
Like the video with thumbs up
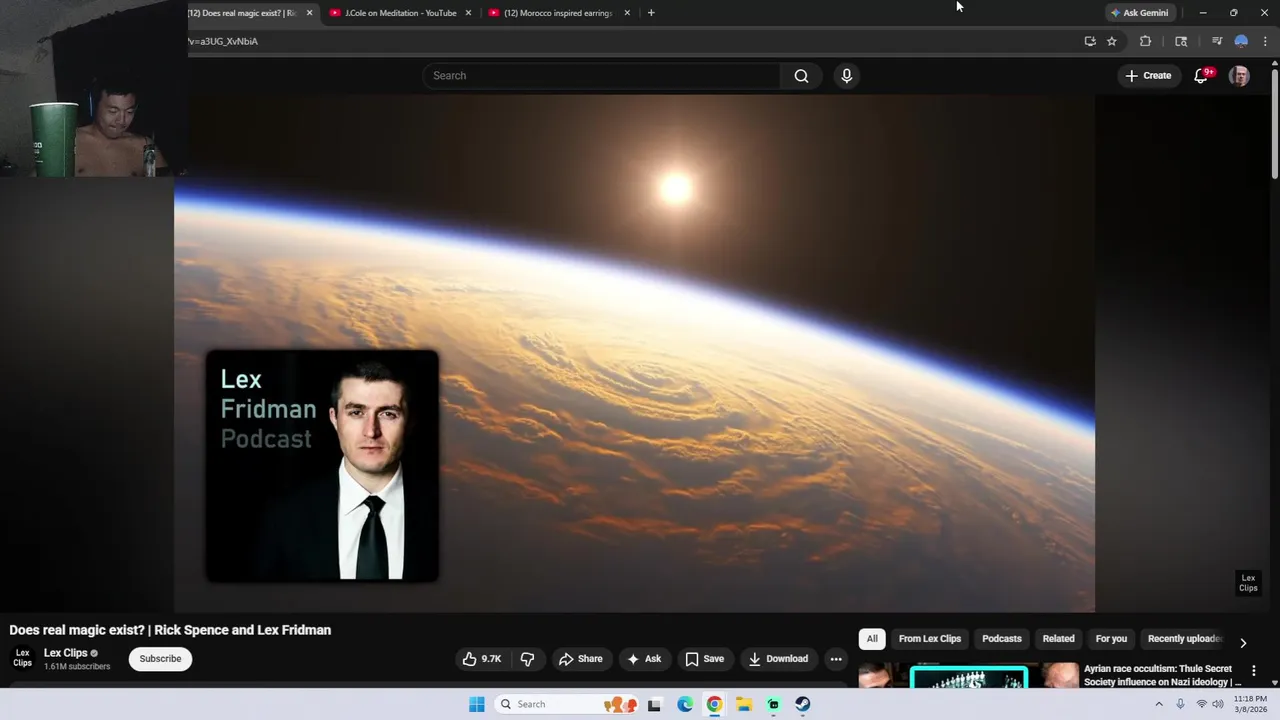(482, 659)
